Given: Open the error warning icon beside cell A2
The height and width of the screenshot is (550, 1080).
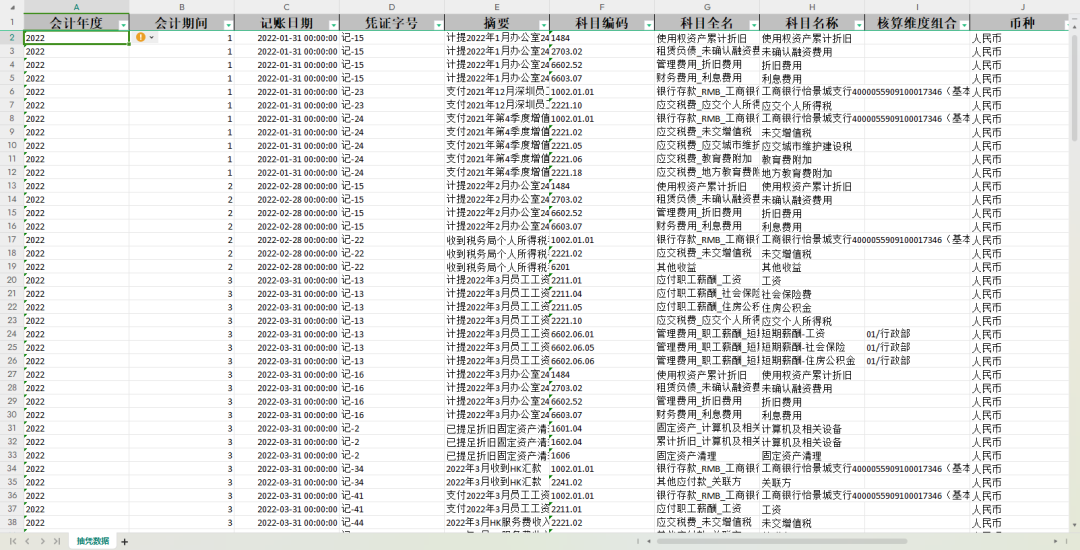Looking at the screenshot, I should pyautogui.click(x=141, y=37).
